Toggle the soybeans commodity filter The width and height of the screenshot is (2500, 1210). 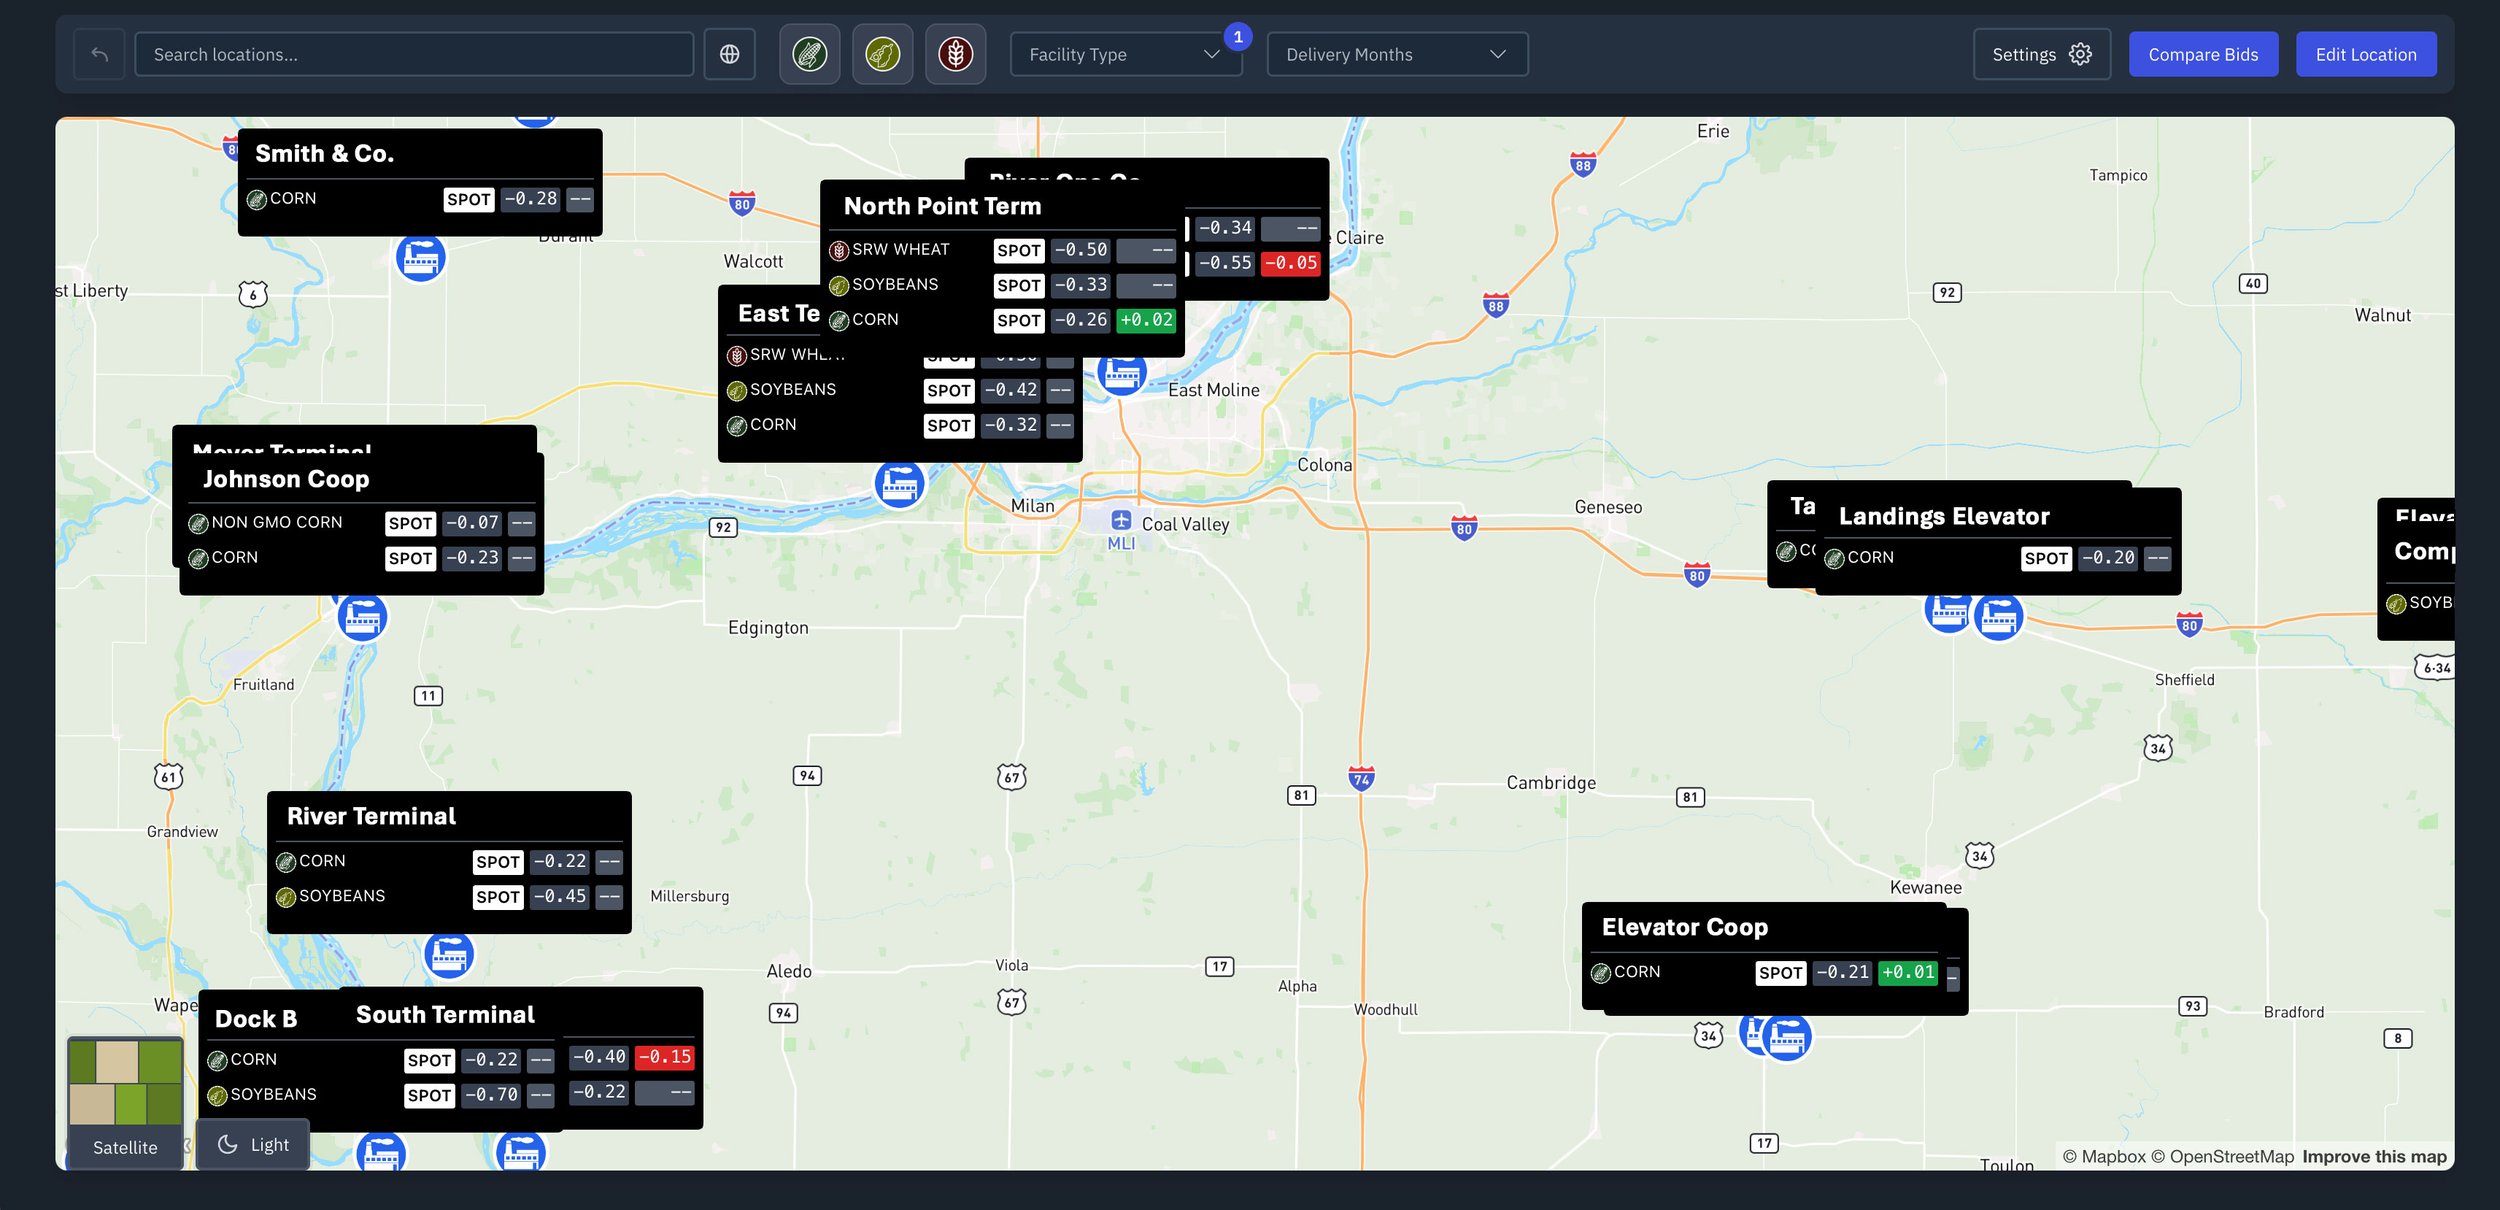pyautogui.click(x=883, y=54)
